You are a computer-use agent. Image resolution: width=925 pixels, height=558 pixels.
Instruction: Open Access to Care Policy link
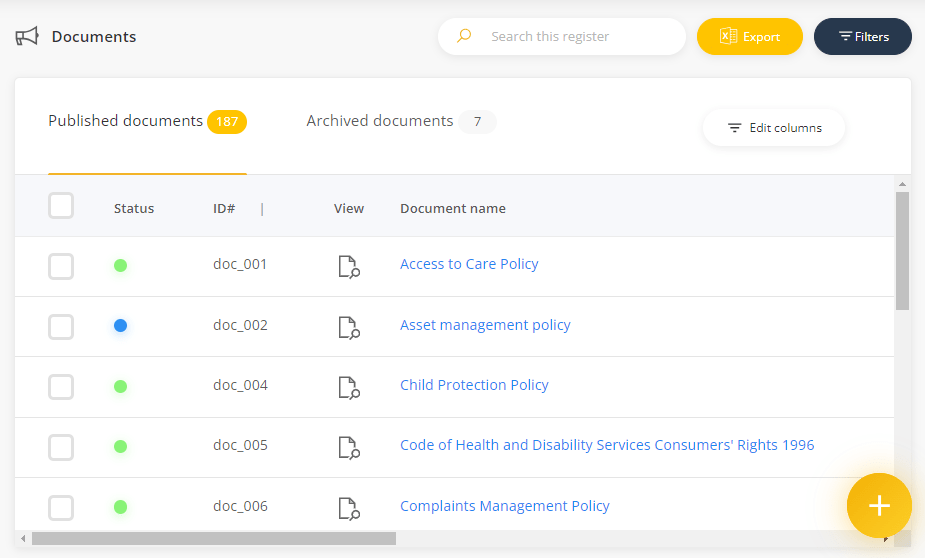(469, 264)
